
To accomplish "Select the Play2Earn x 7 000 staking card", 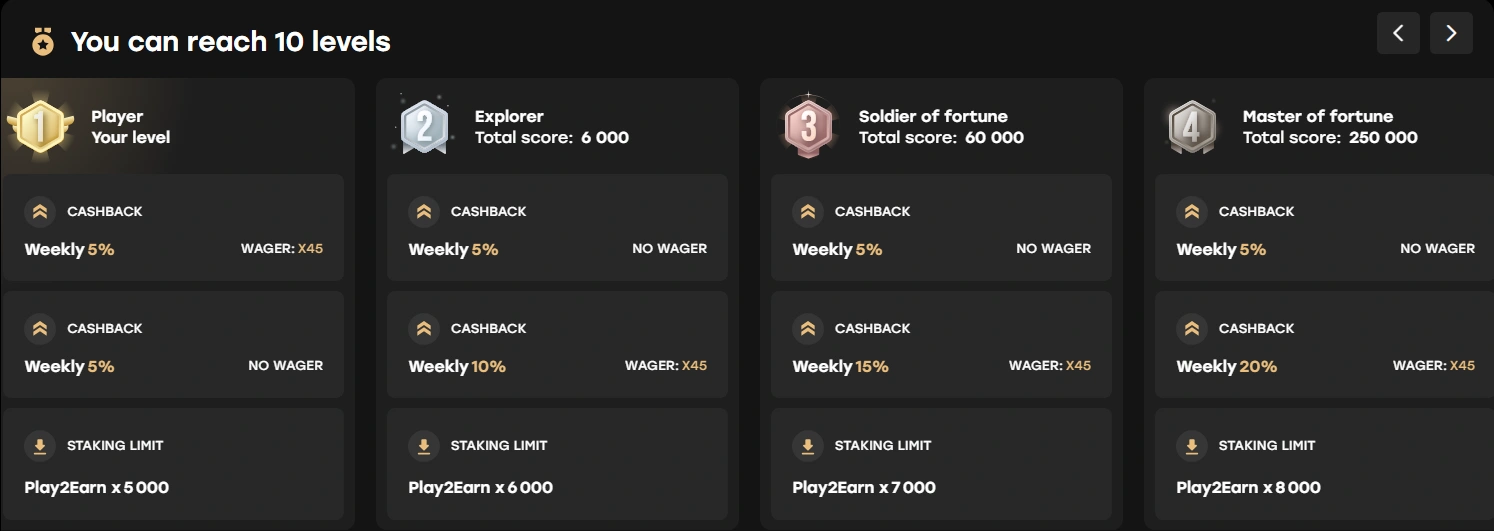I will (x=941, y=464).
